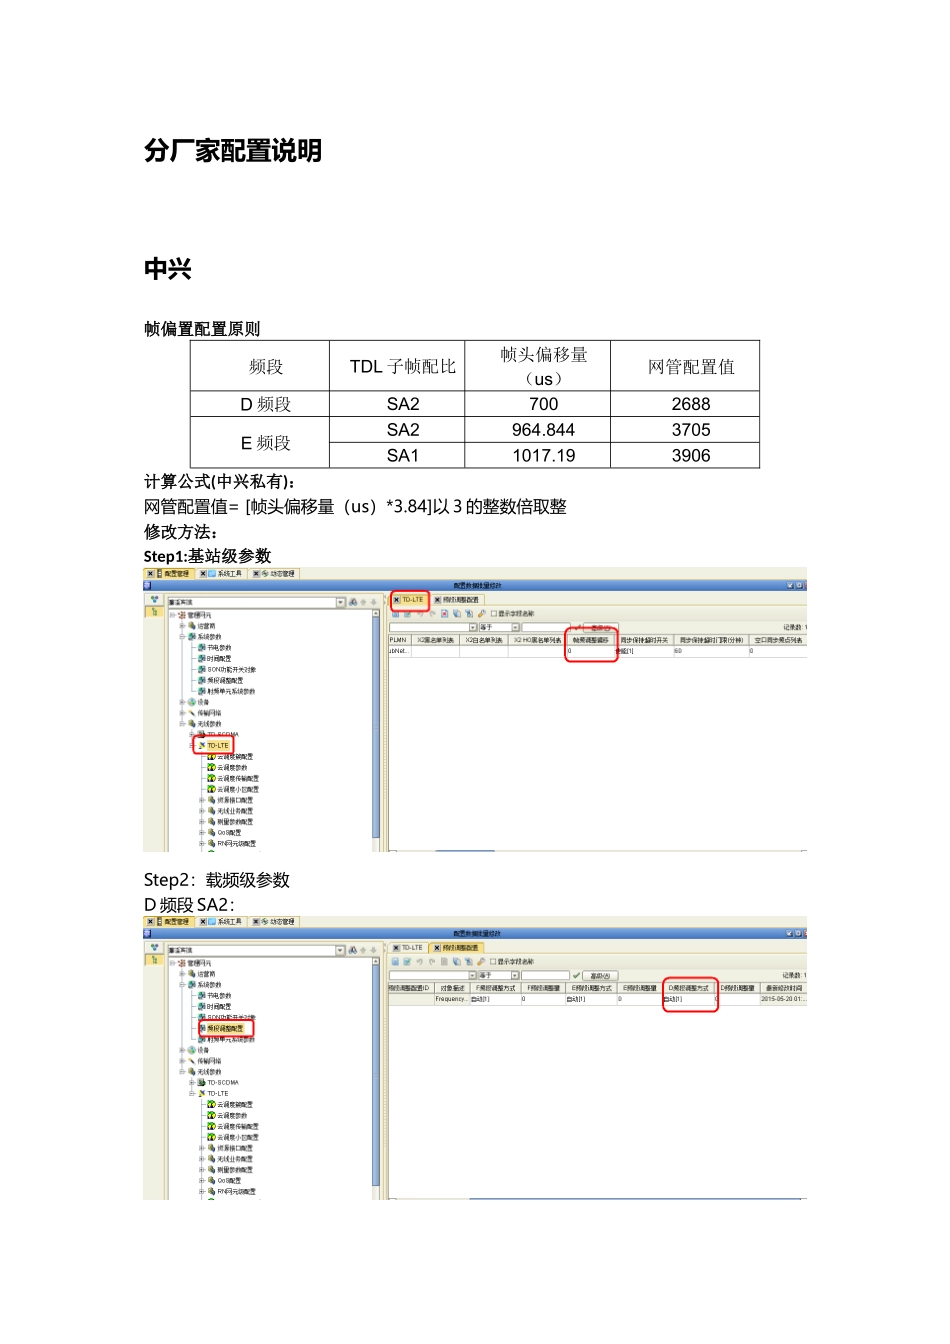950x1344 pixels.
Task: Click undo arrow toolbar icon in Step2 screenshot
Action: coord(420,961)
